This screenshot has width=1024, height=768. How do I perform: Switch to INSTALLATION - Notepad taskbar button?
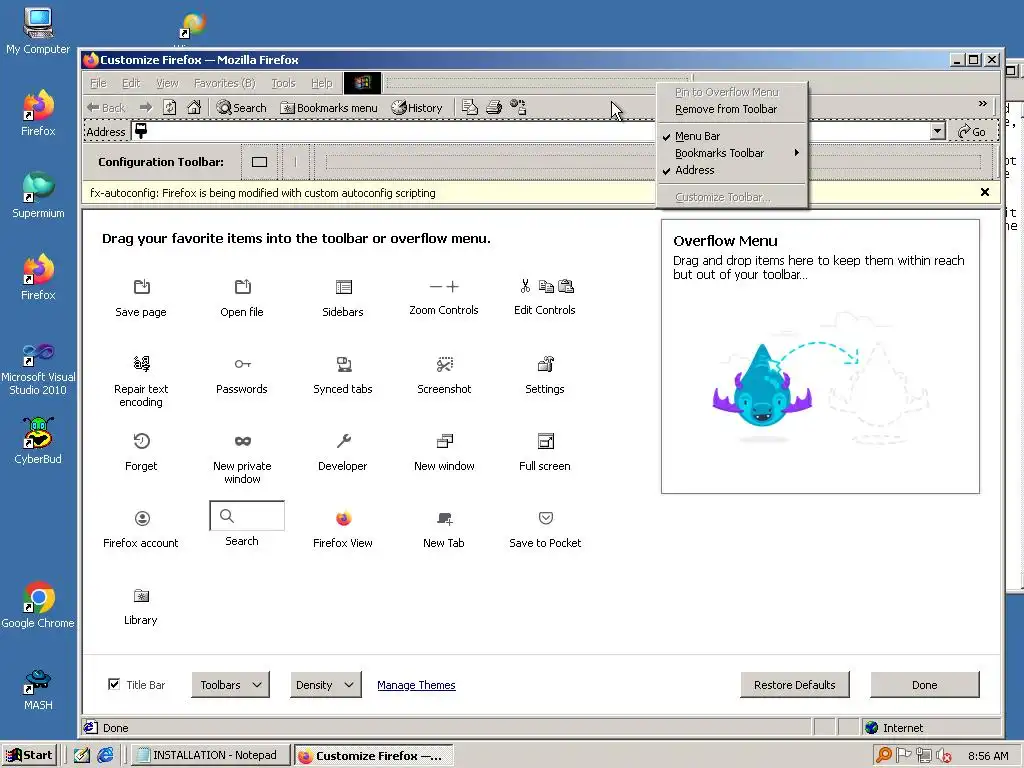[210, 755]
